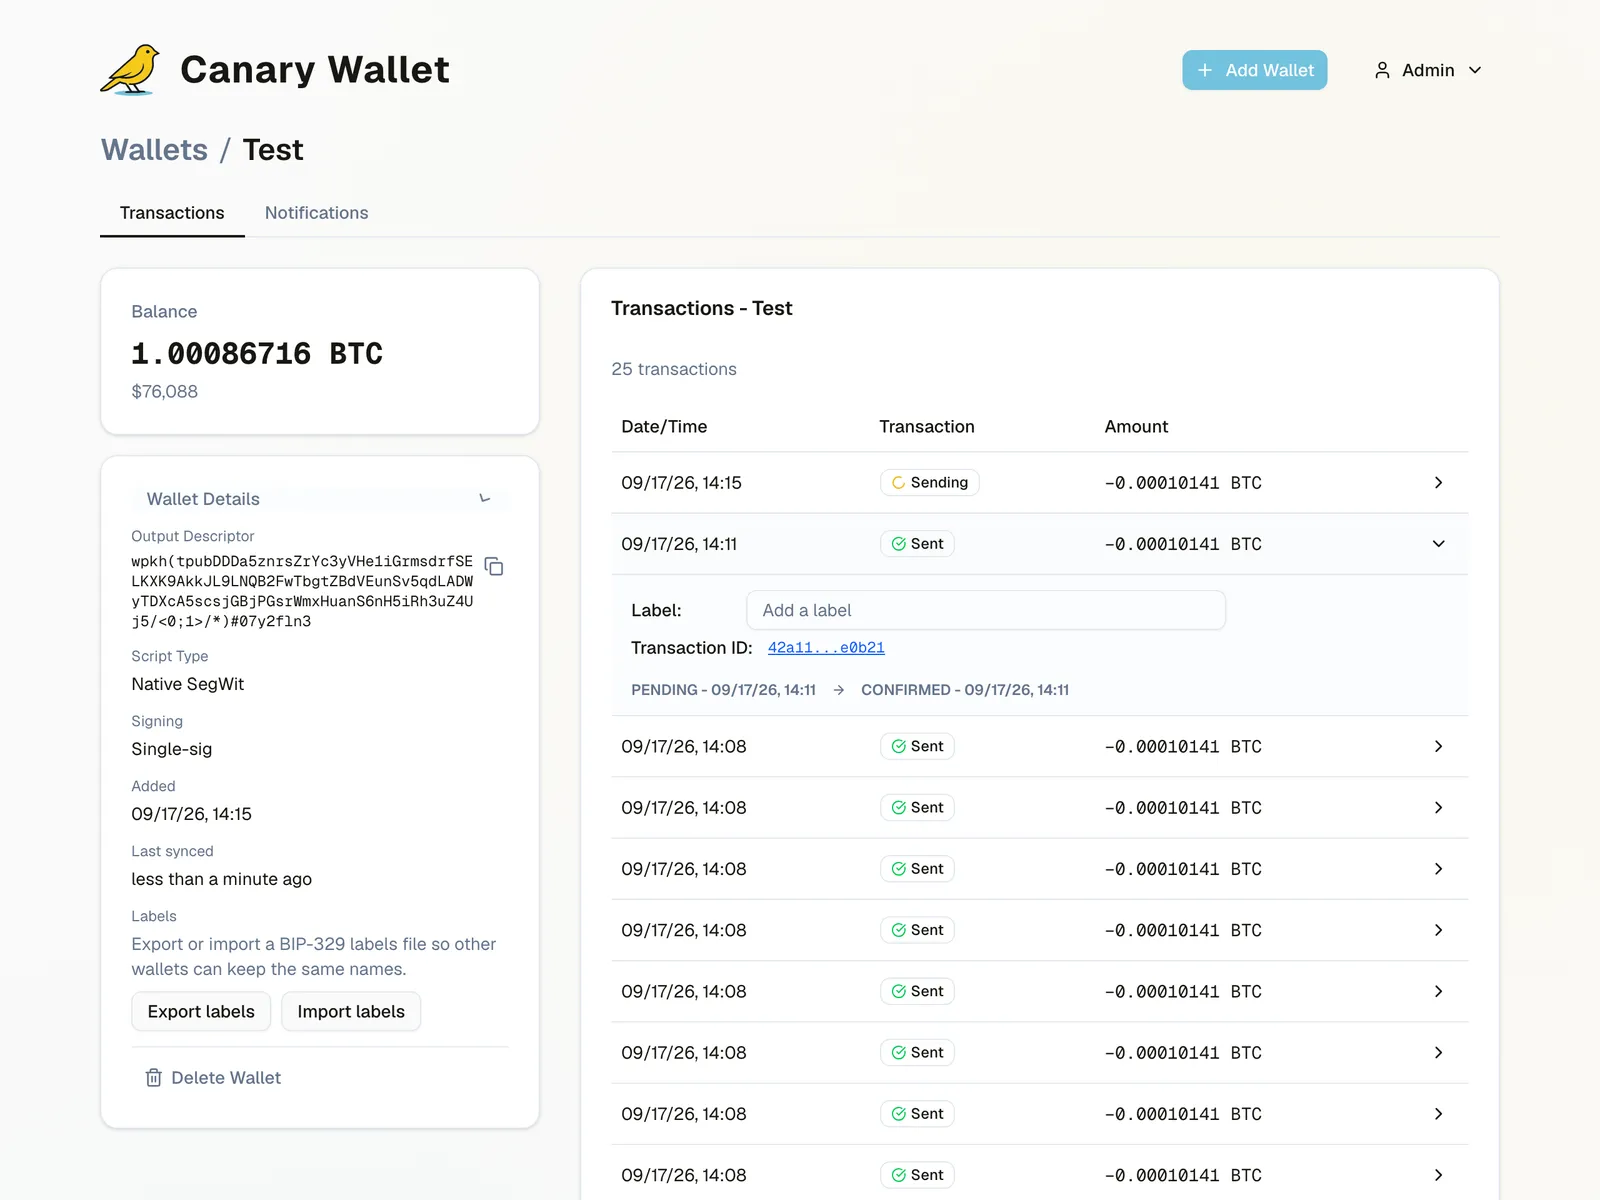Image resolution: width=1600 pixels, height=1200 pixels.
Task: Copy the output descriptor
Action: click(494, 567)
